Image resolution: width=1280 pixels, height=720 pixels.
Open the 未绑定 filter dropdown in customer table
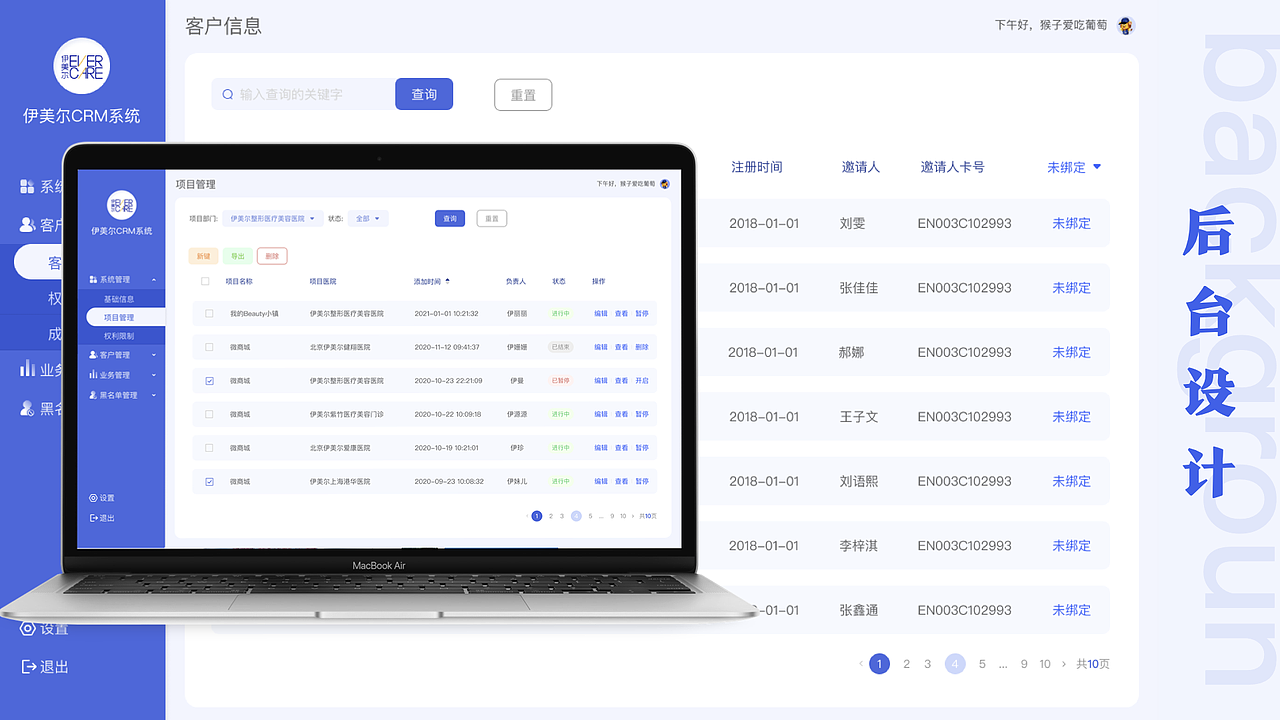coord(1074,167)
